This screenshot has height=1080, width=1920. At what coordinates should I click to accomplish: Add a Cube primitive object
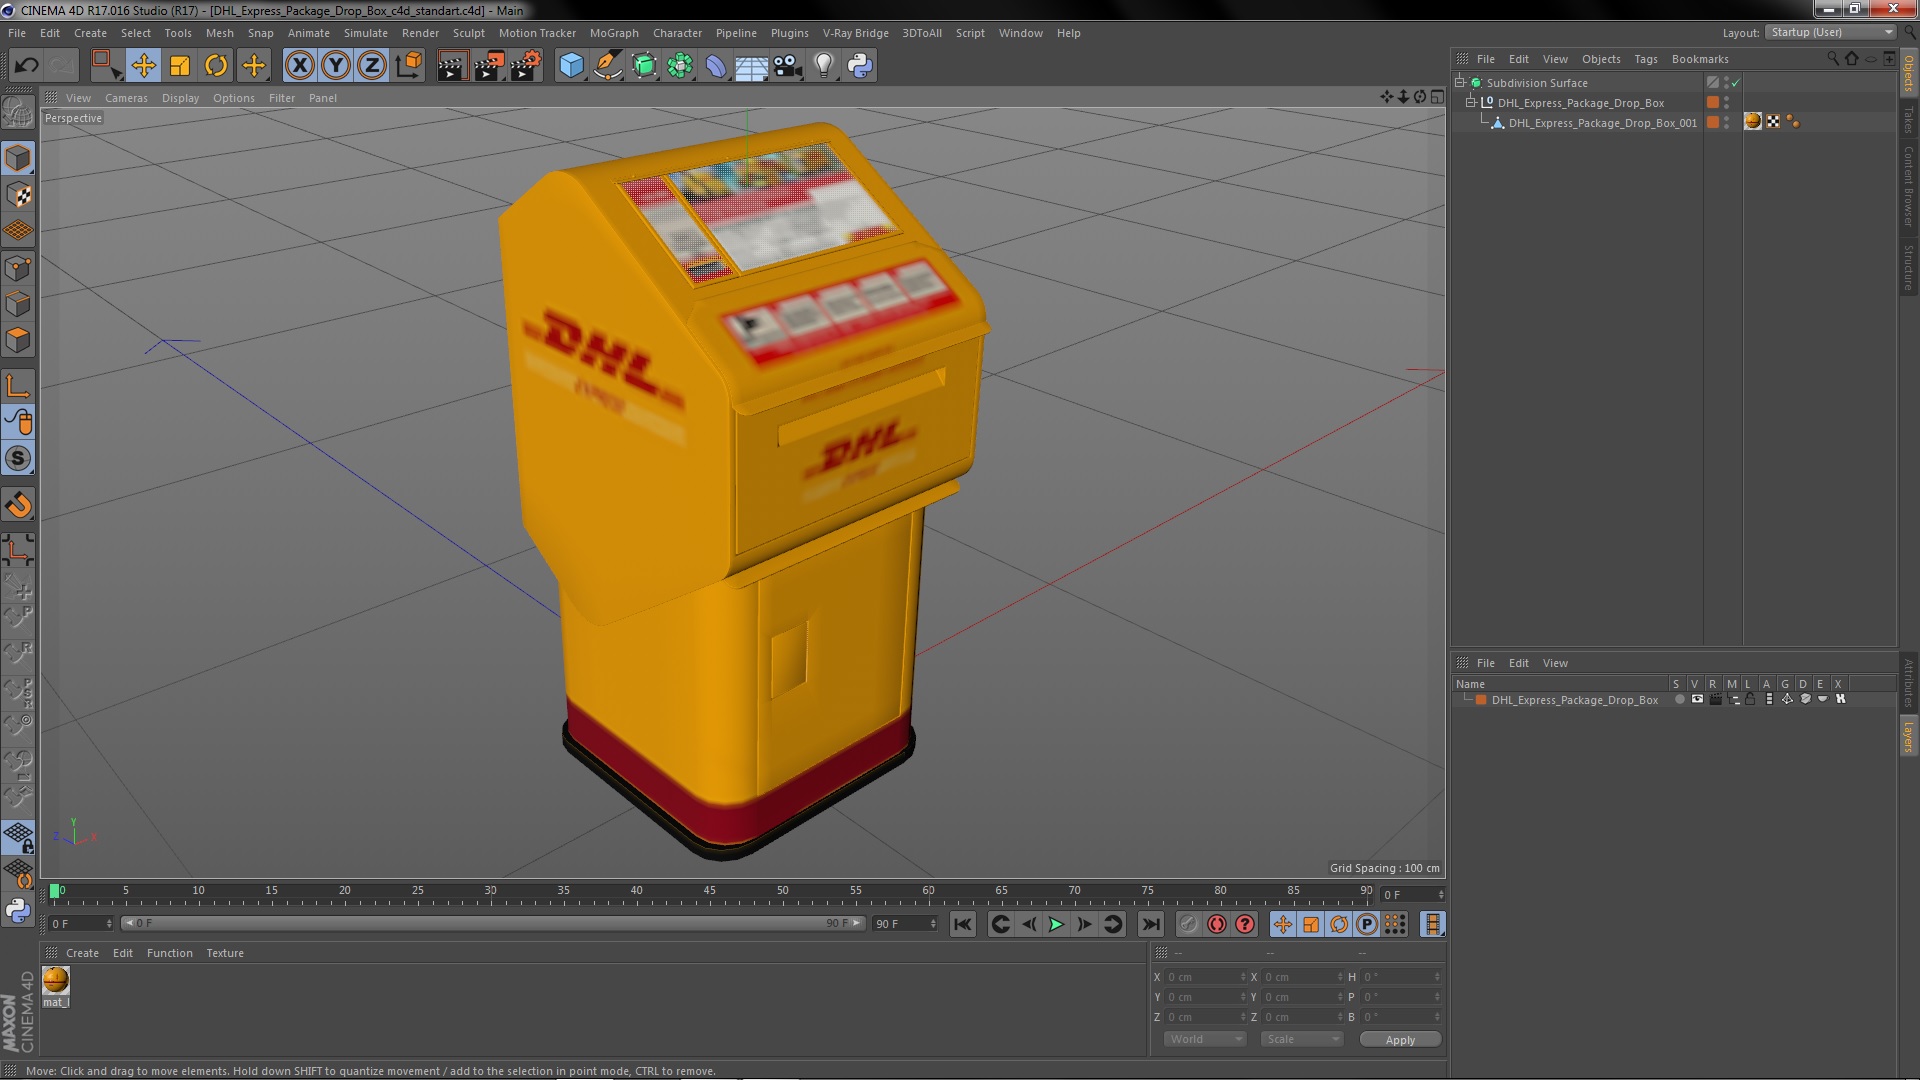[x=571, y=66]
